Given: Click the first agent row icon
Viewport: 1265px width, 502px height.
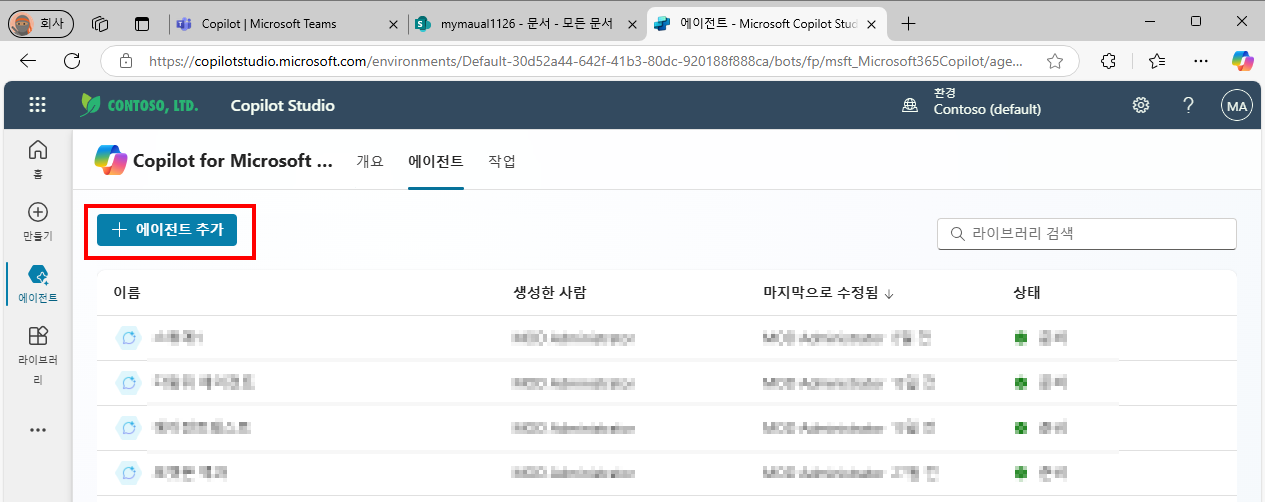Looking at the screenshot, I should (x=128, y=338).
